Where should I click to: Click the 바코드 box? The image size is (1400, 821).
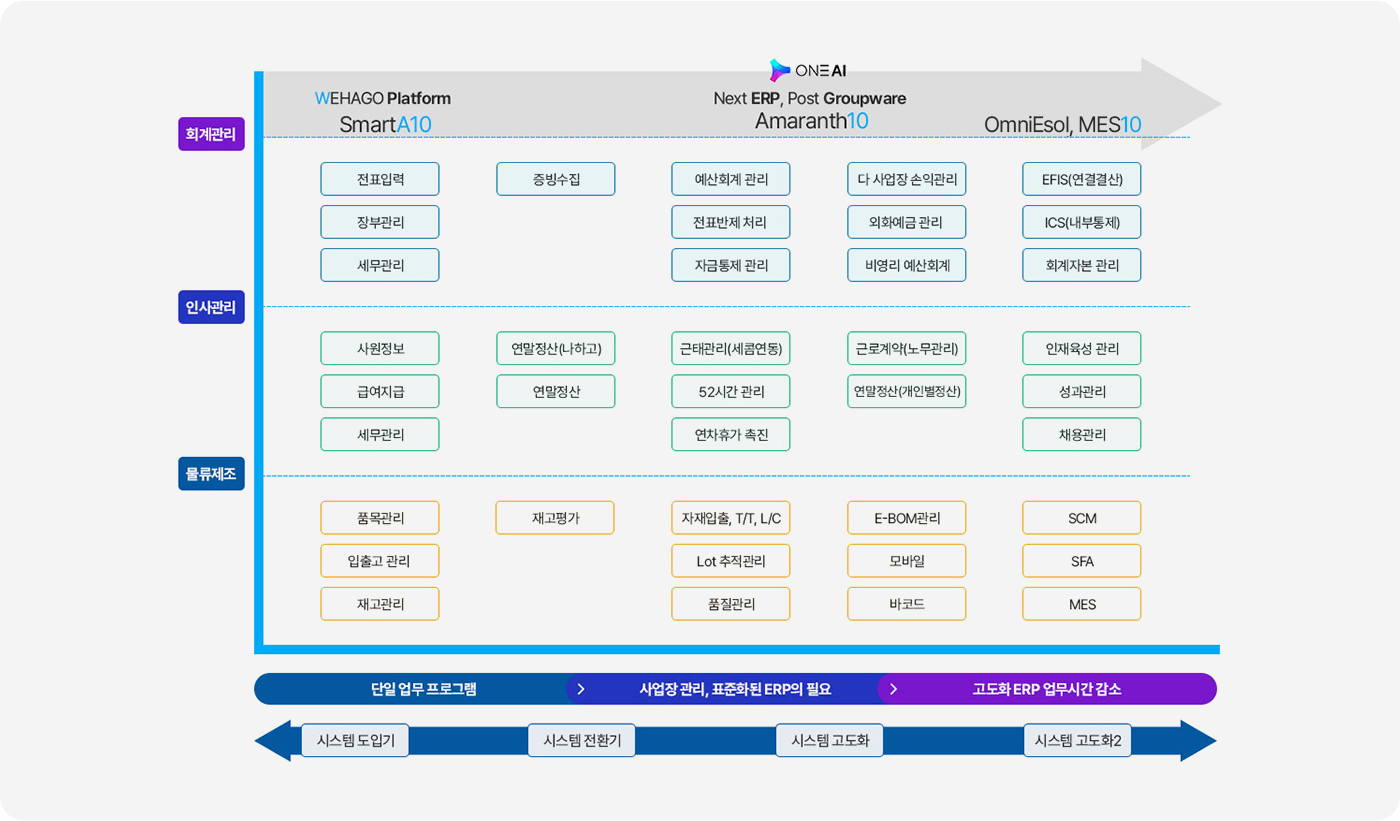click(x=907, y=603)
